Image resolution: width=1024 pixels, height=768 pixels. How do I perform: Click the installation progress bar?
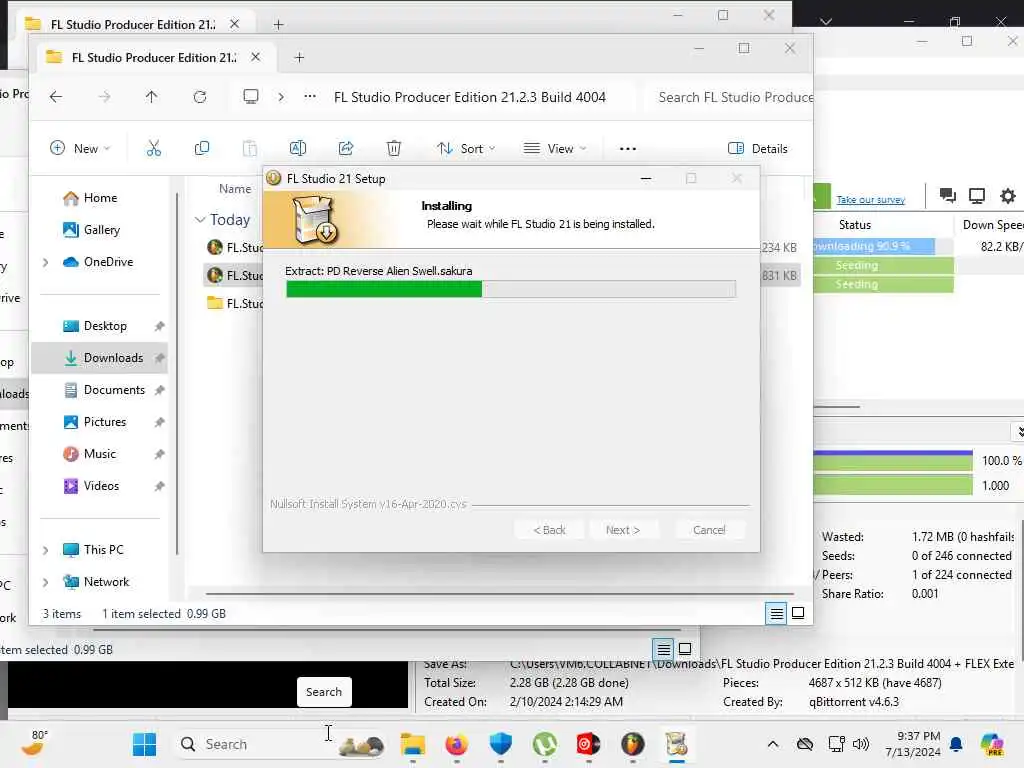511,289
